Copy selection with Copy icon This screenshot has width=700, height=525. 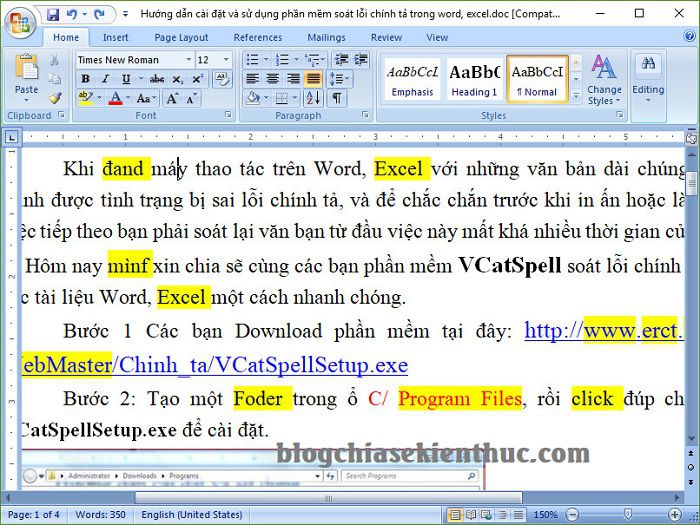tap(54, 79)
